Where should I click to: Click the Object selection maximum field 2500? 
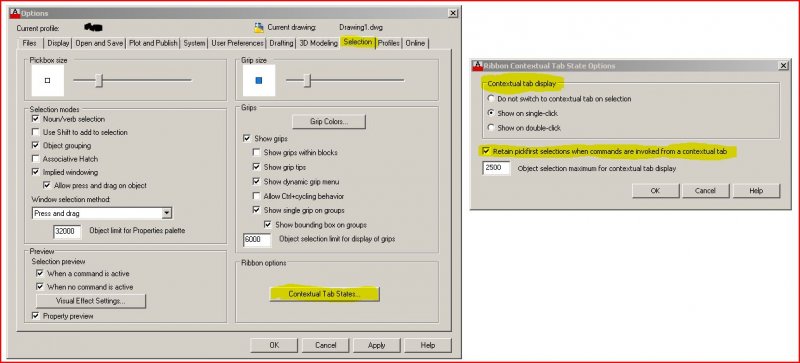496,168
